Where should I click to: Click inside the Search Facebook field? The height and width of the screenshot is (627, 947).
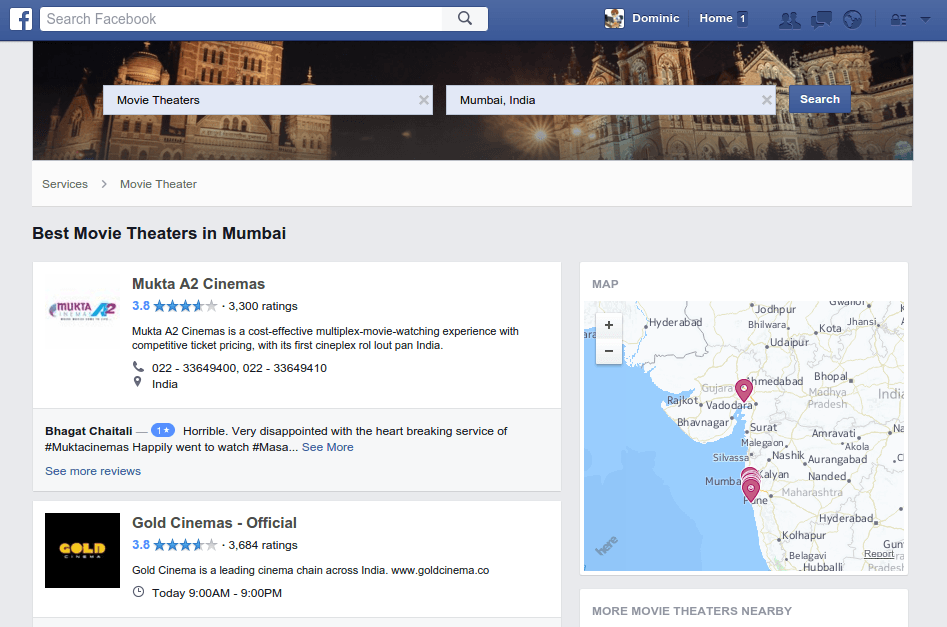coord(240,18)
